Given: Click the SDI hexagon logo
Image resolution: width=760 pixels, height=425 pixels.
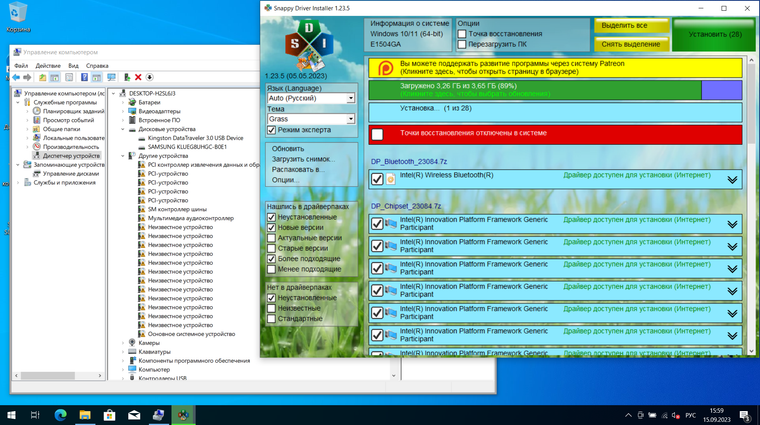Looking at the screenshot, I should pyautogui.click(x=309, y=45).
